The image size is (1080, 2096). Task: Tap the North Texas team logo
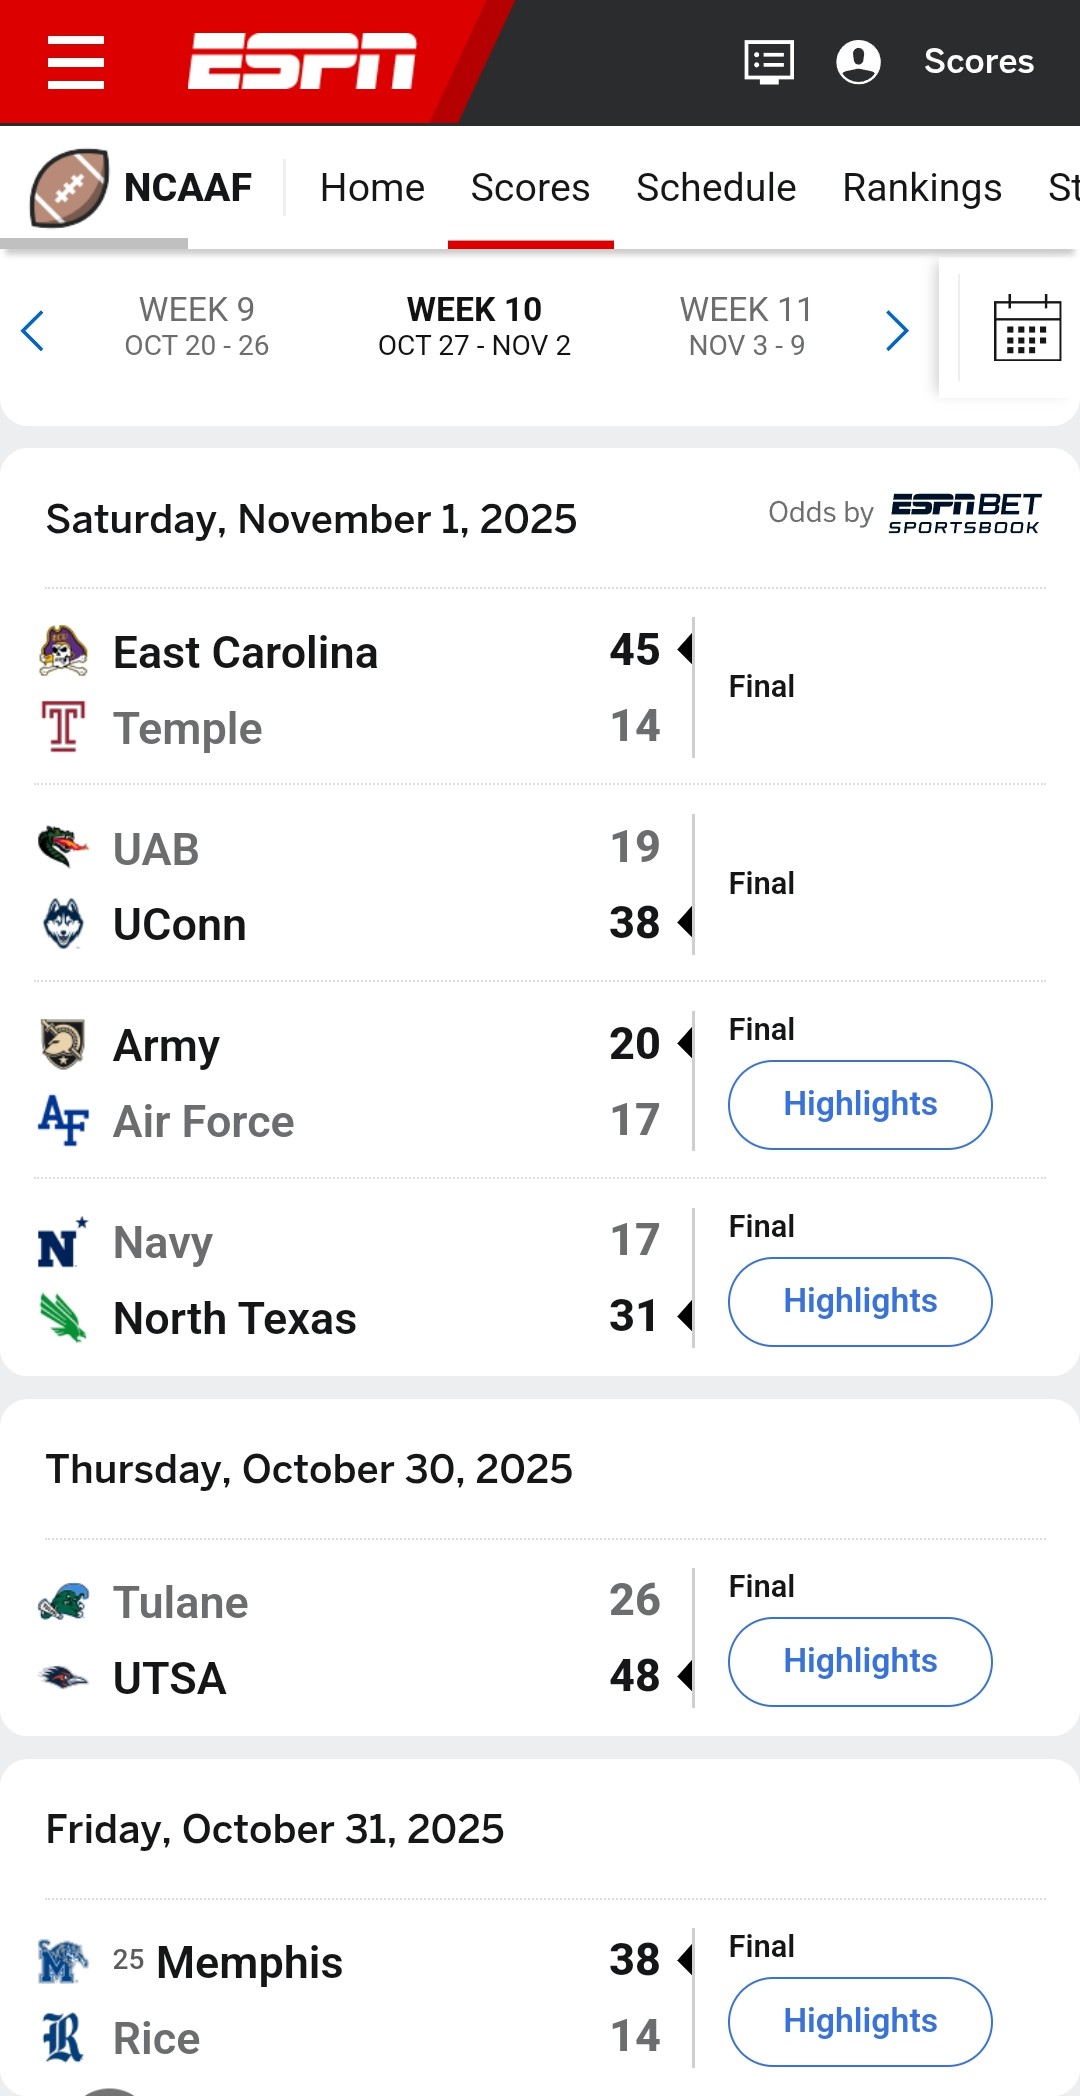point(63,1318)
